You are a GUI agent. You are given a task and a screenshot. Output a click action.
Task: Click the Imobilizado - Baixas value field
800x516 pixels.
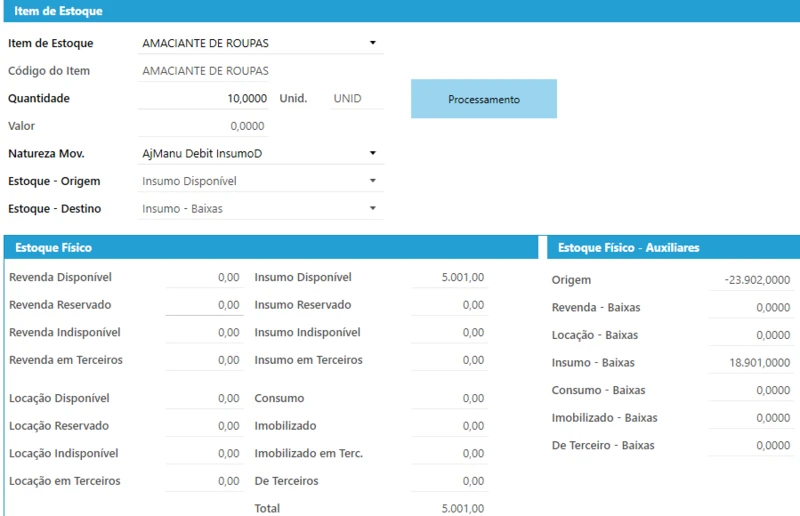click(x=751, y=417)
